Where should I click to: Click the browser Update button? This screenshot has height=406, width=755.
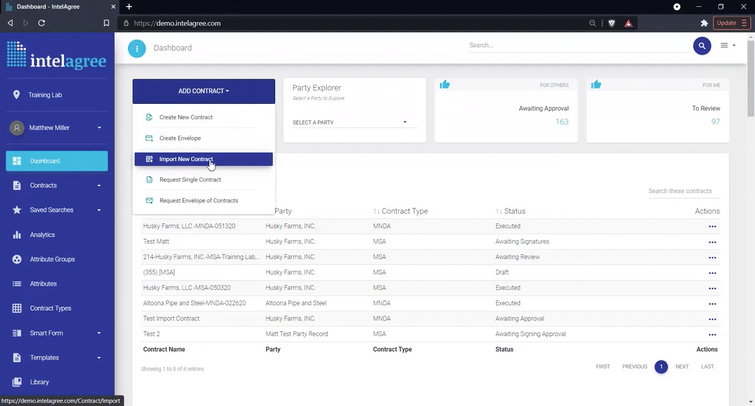point(731,23)
